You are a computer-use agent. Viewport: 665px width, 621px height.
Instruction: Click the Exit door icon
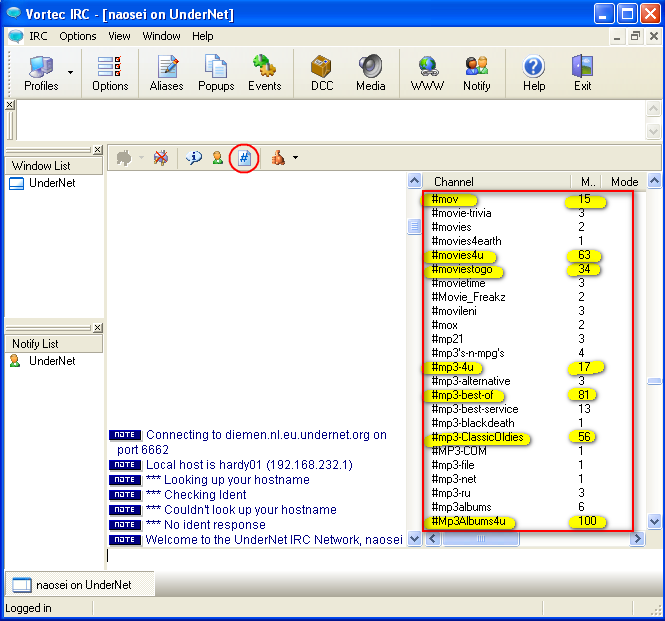click(x=582, y=73)
